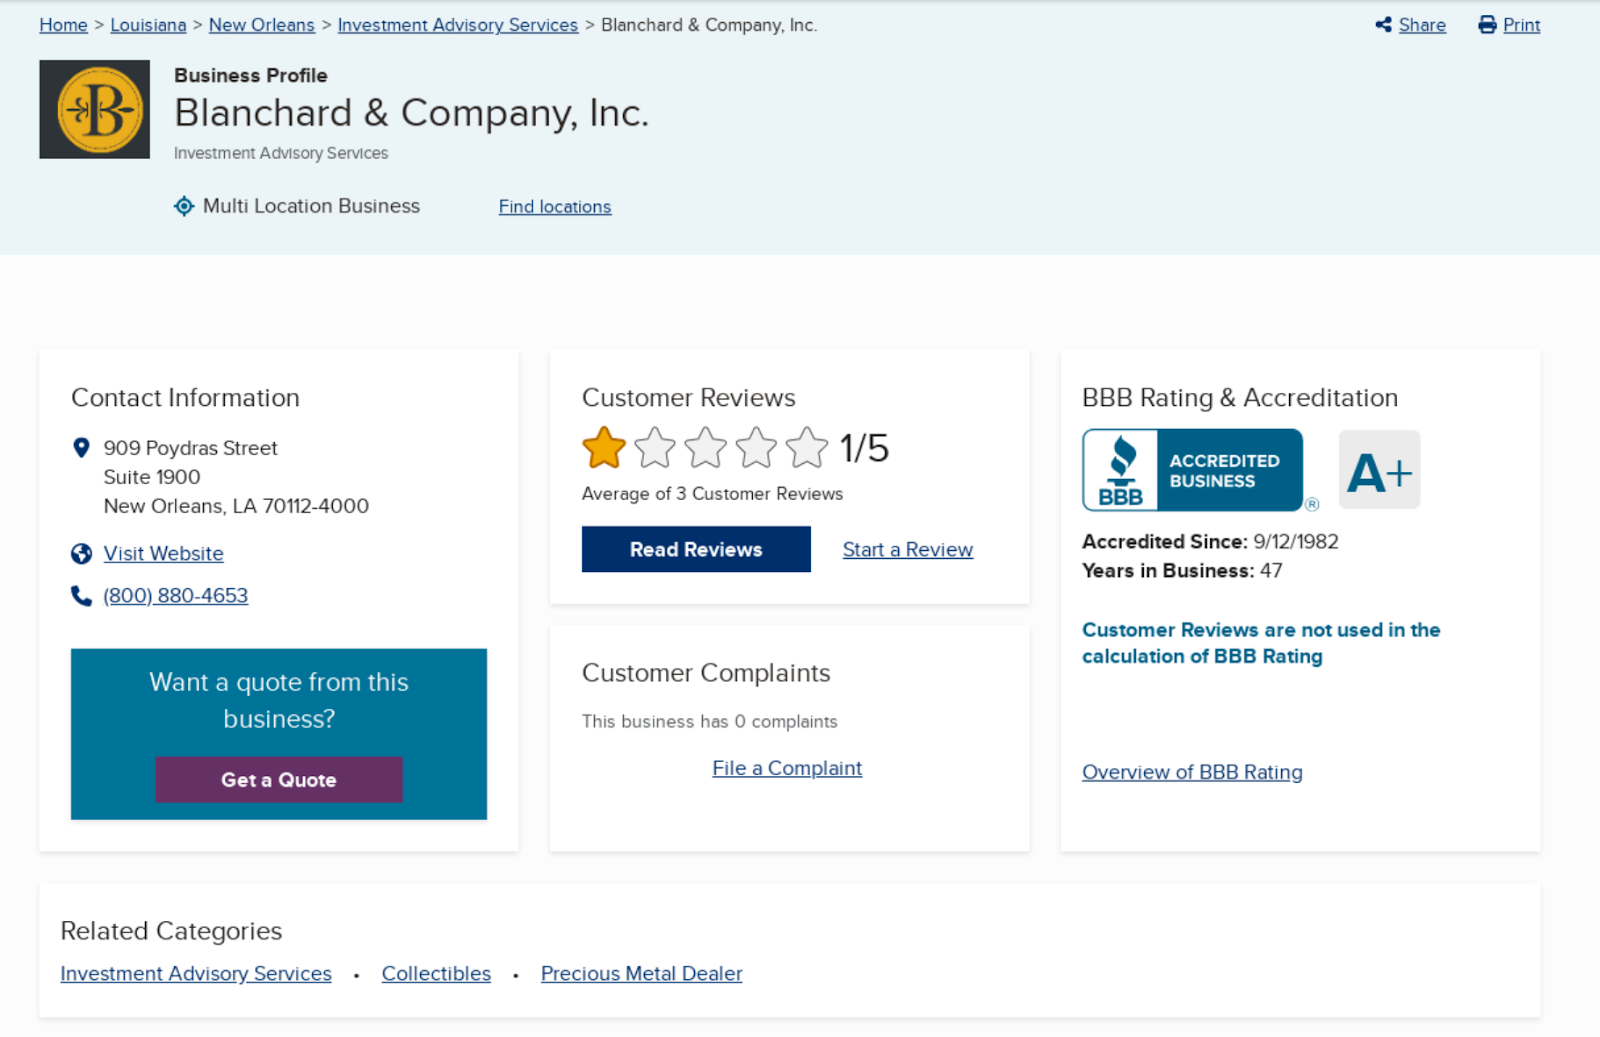Click the BBB Accredited Business seal
Screen dimensions: 1600x1037
(x=1192, y=470)
